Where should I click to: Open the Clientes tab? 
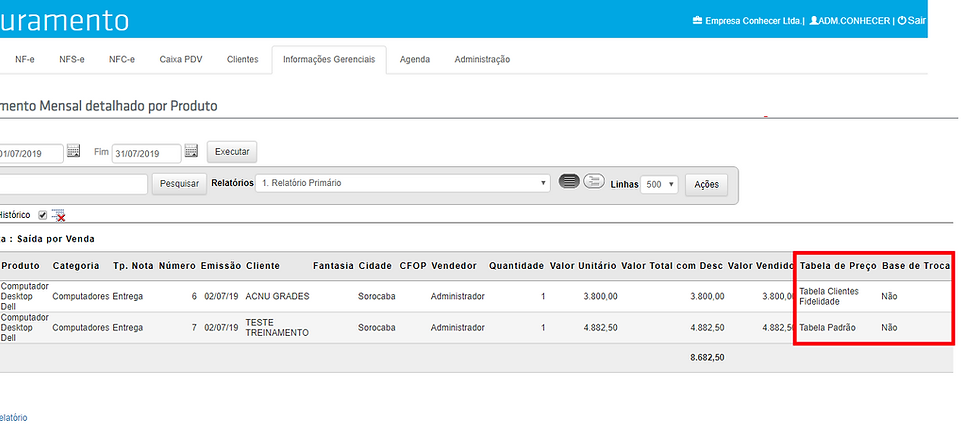tap(242, 59)
